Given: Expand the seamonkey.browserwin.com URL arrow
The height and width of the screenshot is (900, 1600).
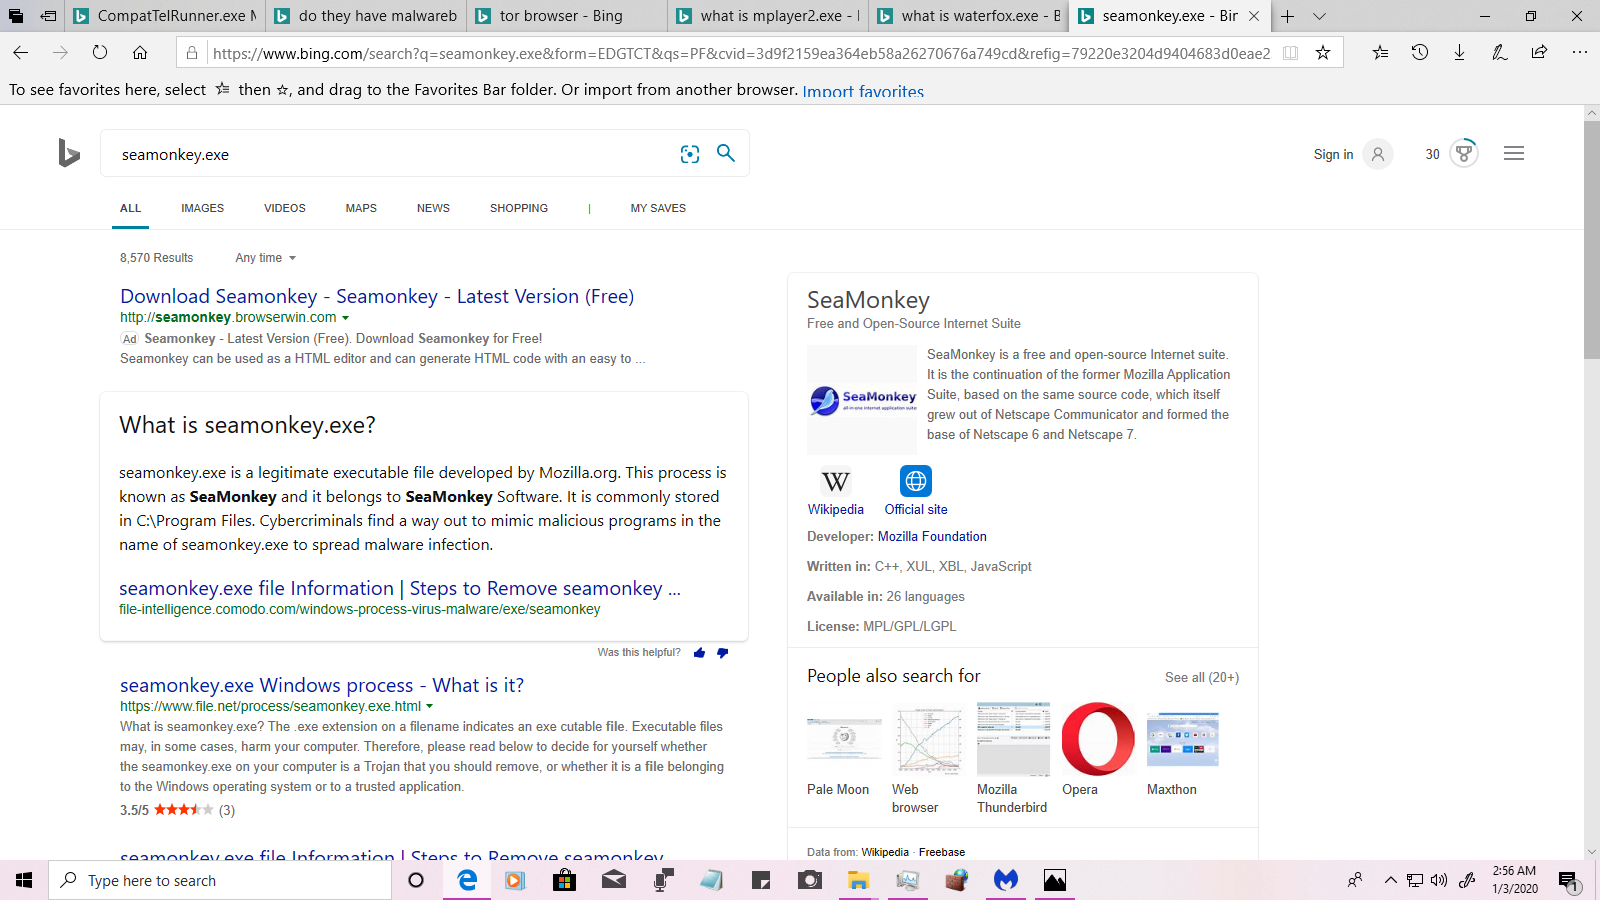Looking at the screenshot, I should click(346, 318).
